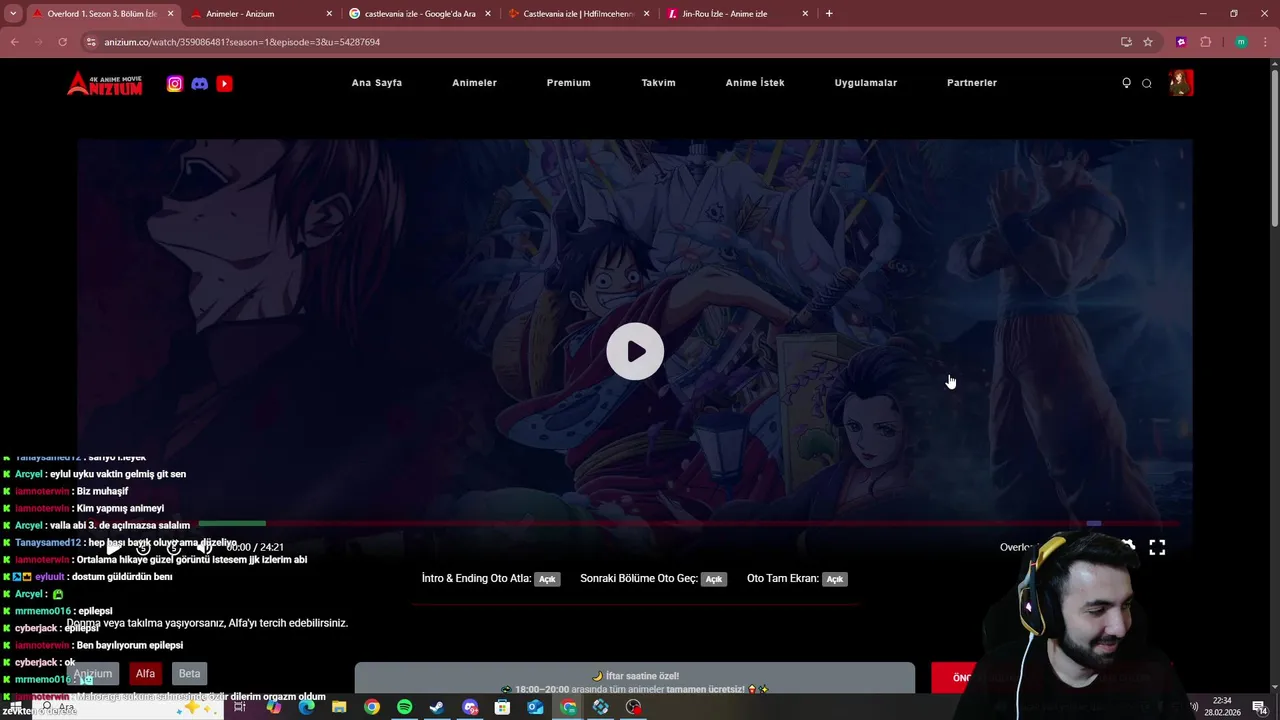View site information icon in address bar

point(91,42)
